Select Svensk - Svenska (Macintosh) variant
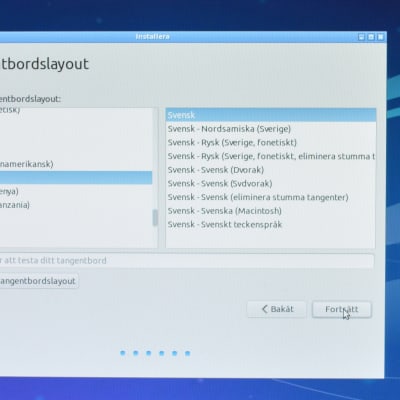Screen dimensions: 400x400 point(271,211)
